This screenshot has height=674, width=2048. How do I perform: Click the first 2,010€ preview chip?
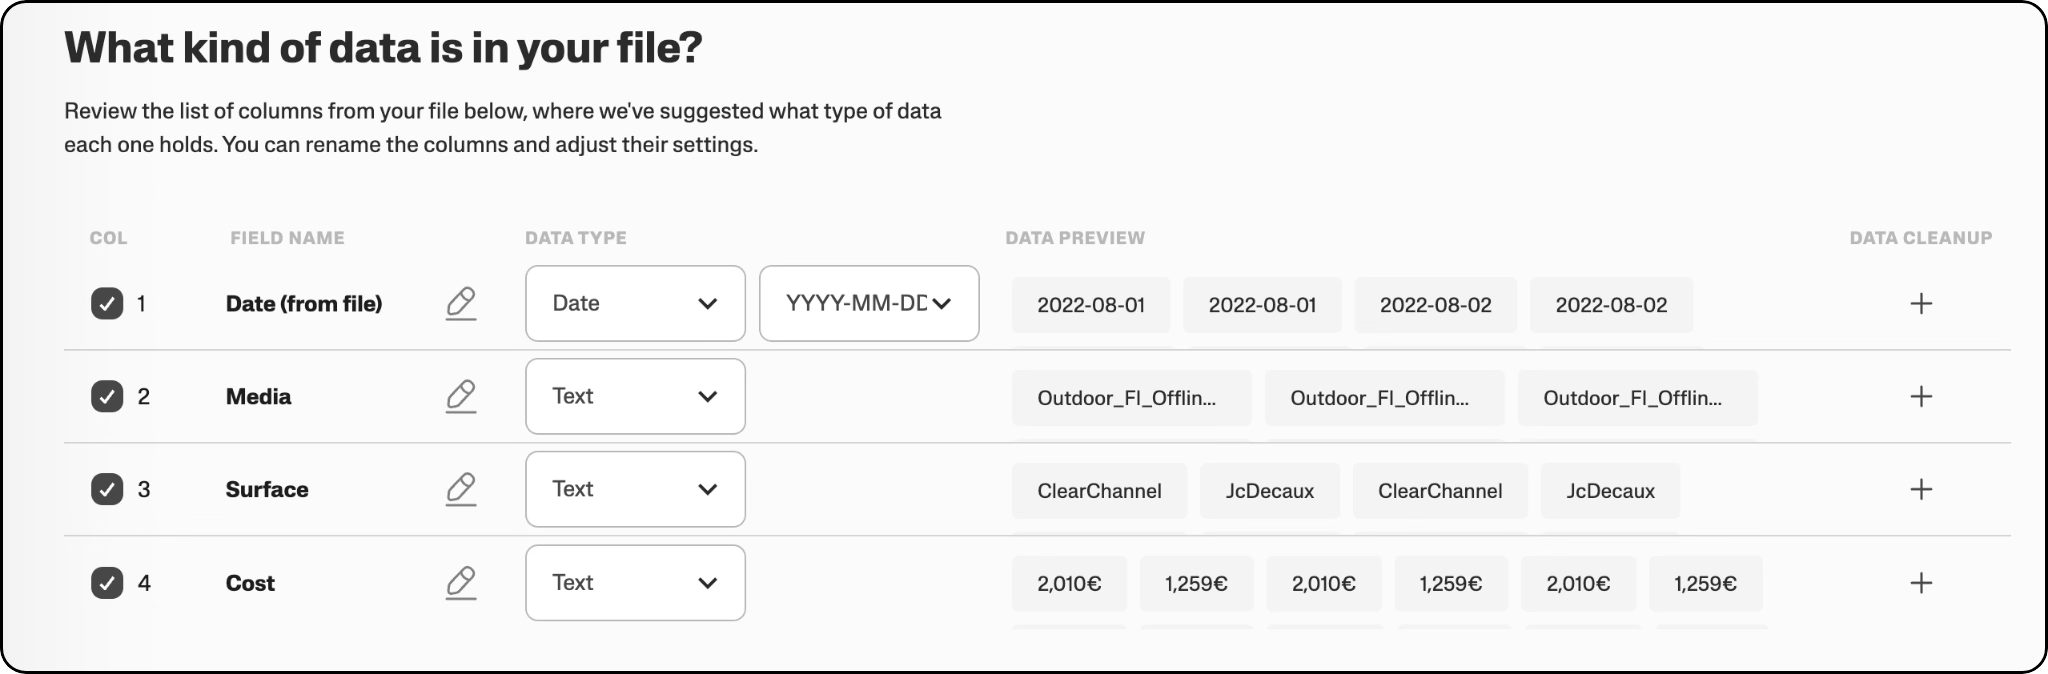[1069, 584]
